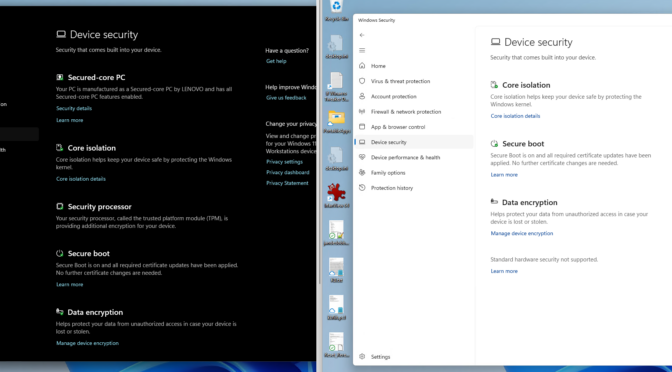The image size is (672, 372).
Task: Click Device security title in the dark window
Action: pyautogui.click(x=104, y=35)
